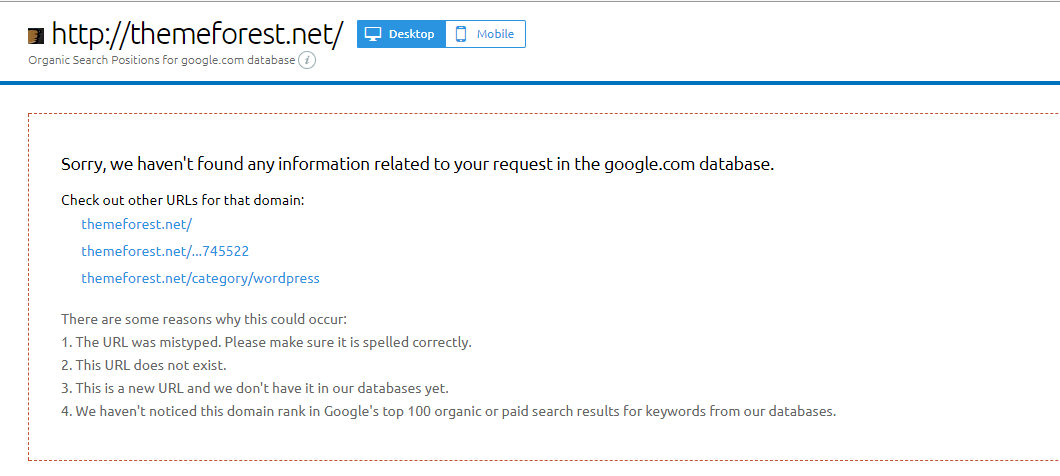Switch to Mobile search positions view
The width and height of the screenshot is (1060, 476).
tap(485, 34)
